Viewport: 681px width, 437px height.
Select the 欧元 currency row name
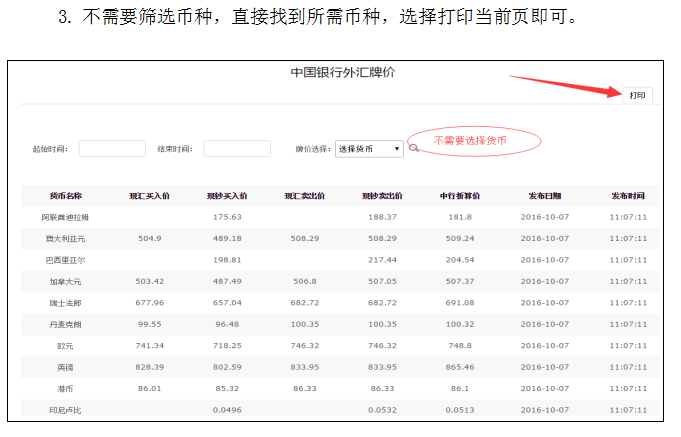[x=66, y=345]
